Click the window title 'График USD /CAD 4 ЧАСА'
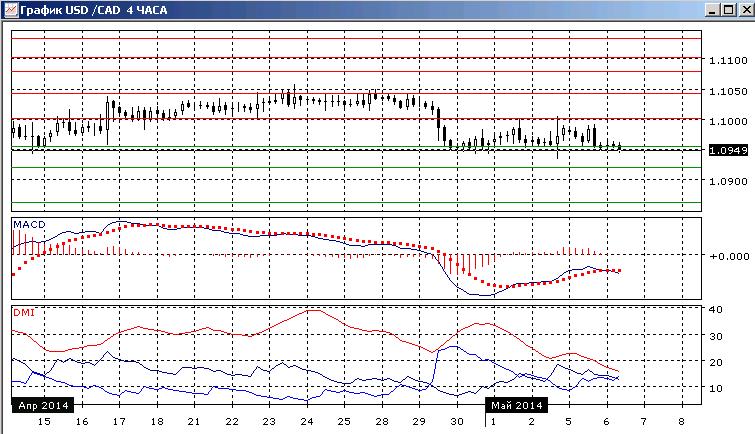This screenshot has height=434, width=755. pos(93,10)
